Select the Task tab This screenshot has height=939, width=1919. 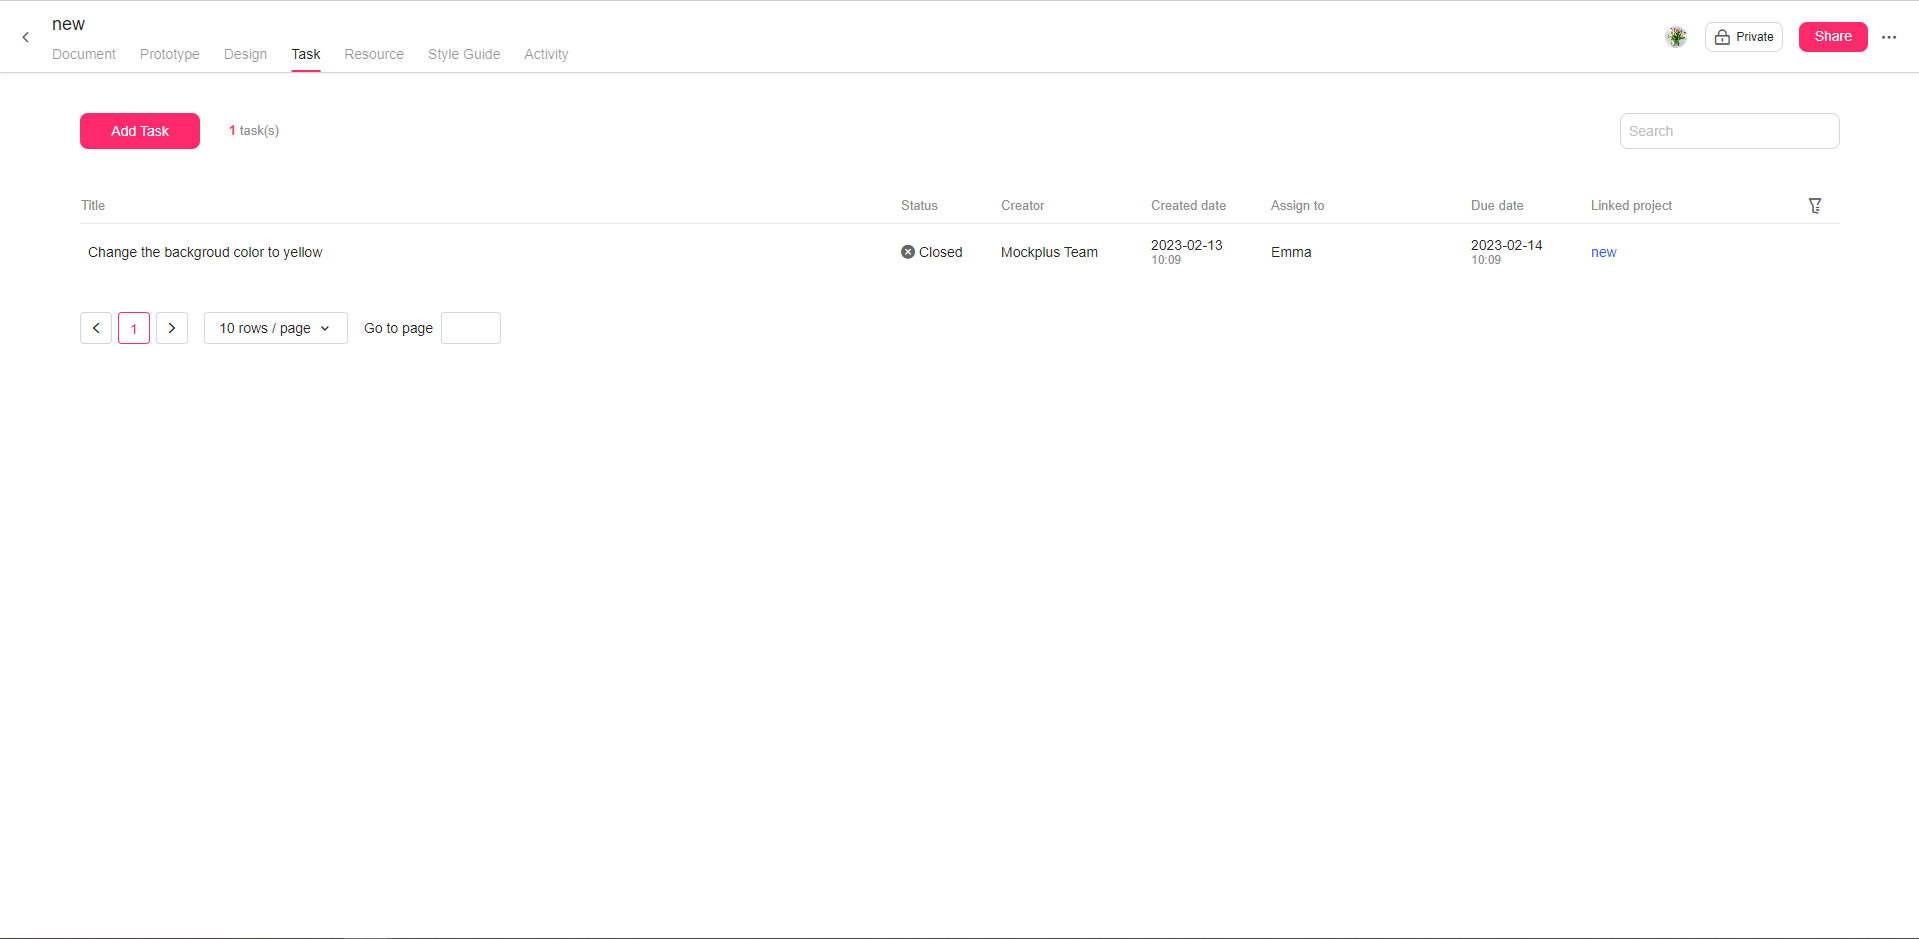[306, 54]
